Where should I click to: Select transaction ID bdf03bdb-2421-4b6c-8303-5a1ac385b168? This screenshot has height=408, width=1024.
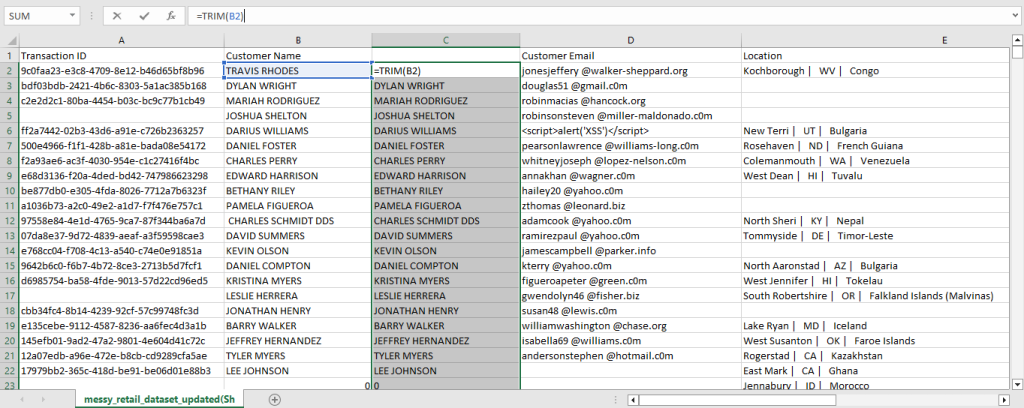121,86
